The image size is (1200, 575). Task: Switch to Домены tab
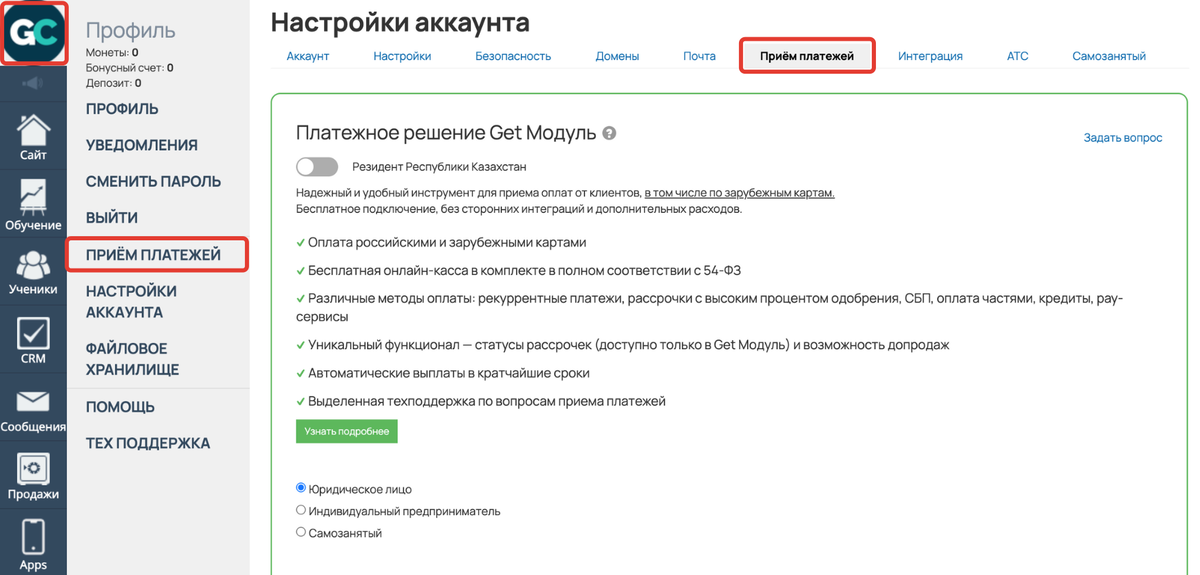coord(617,56)
